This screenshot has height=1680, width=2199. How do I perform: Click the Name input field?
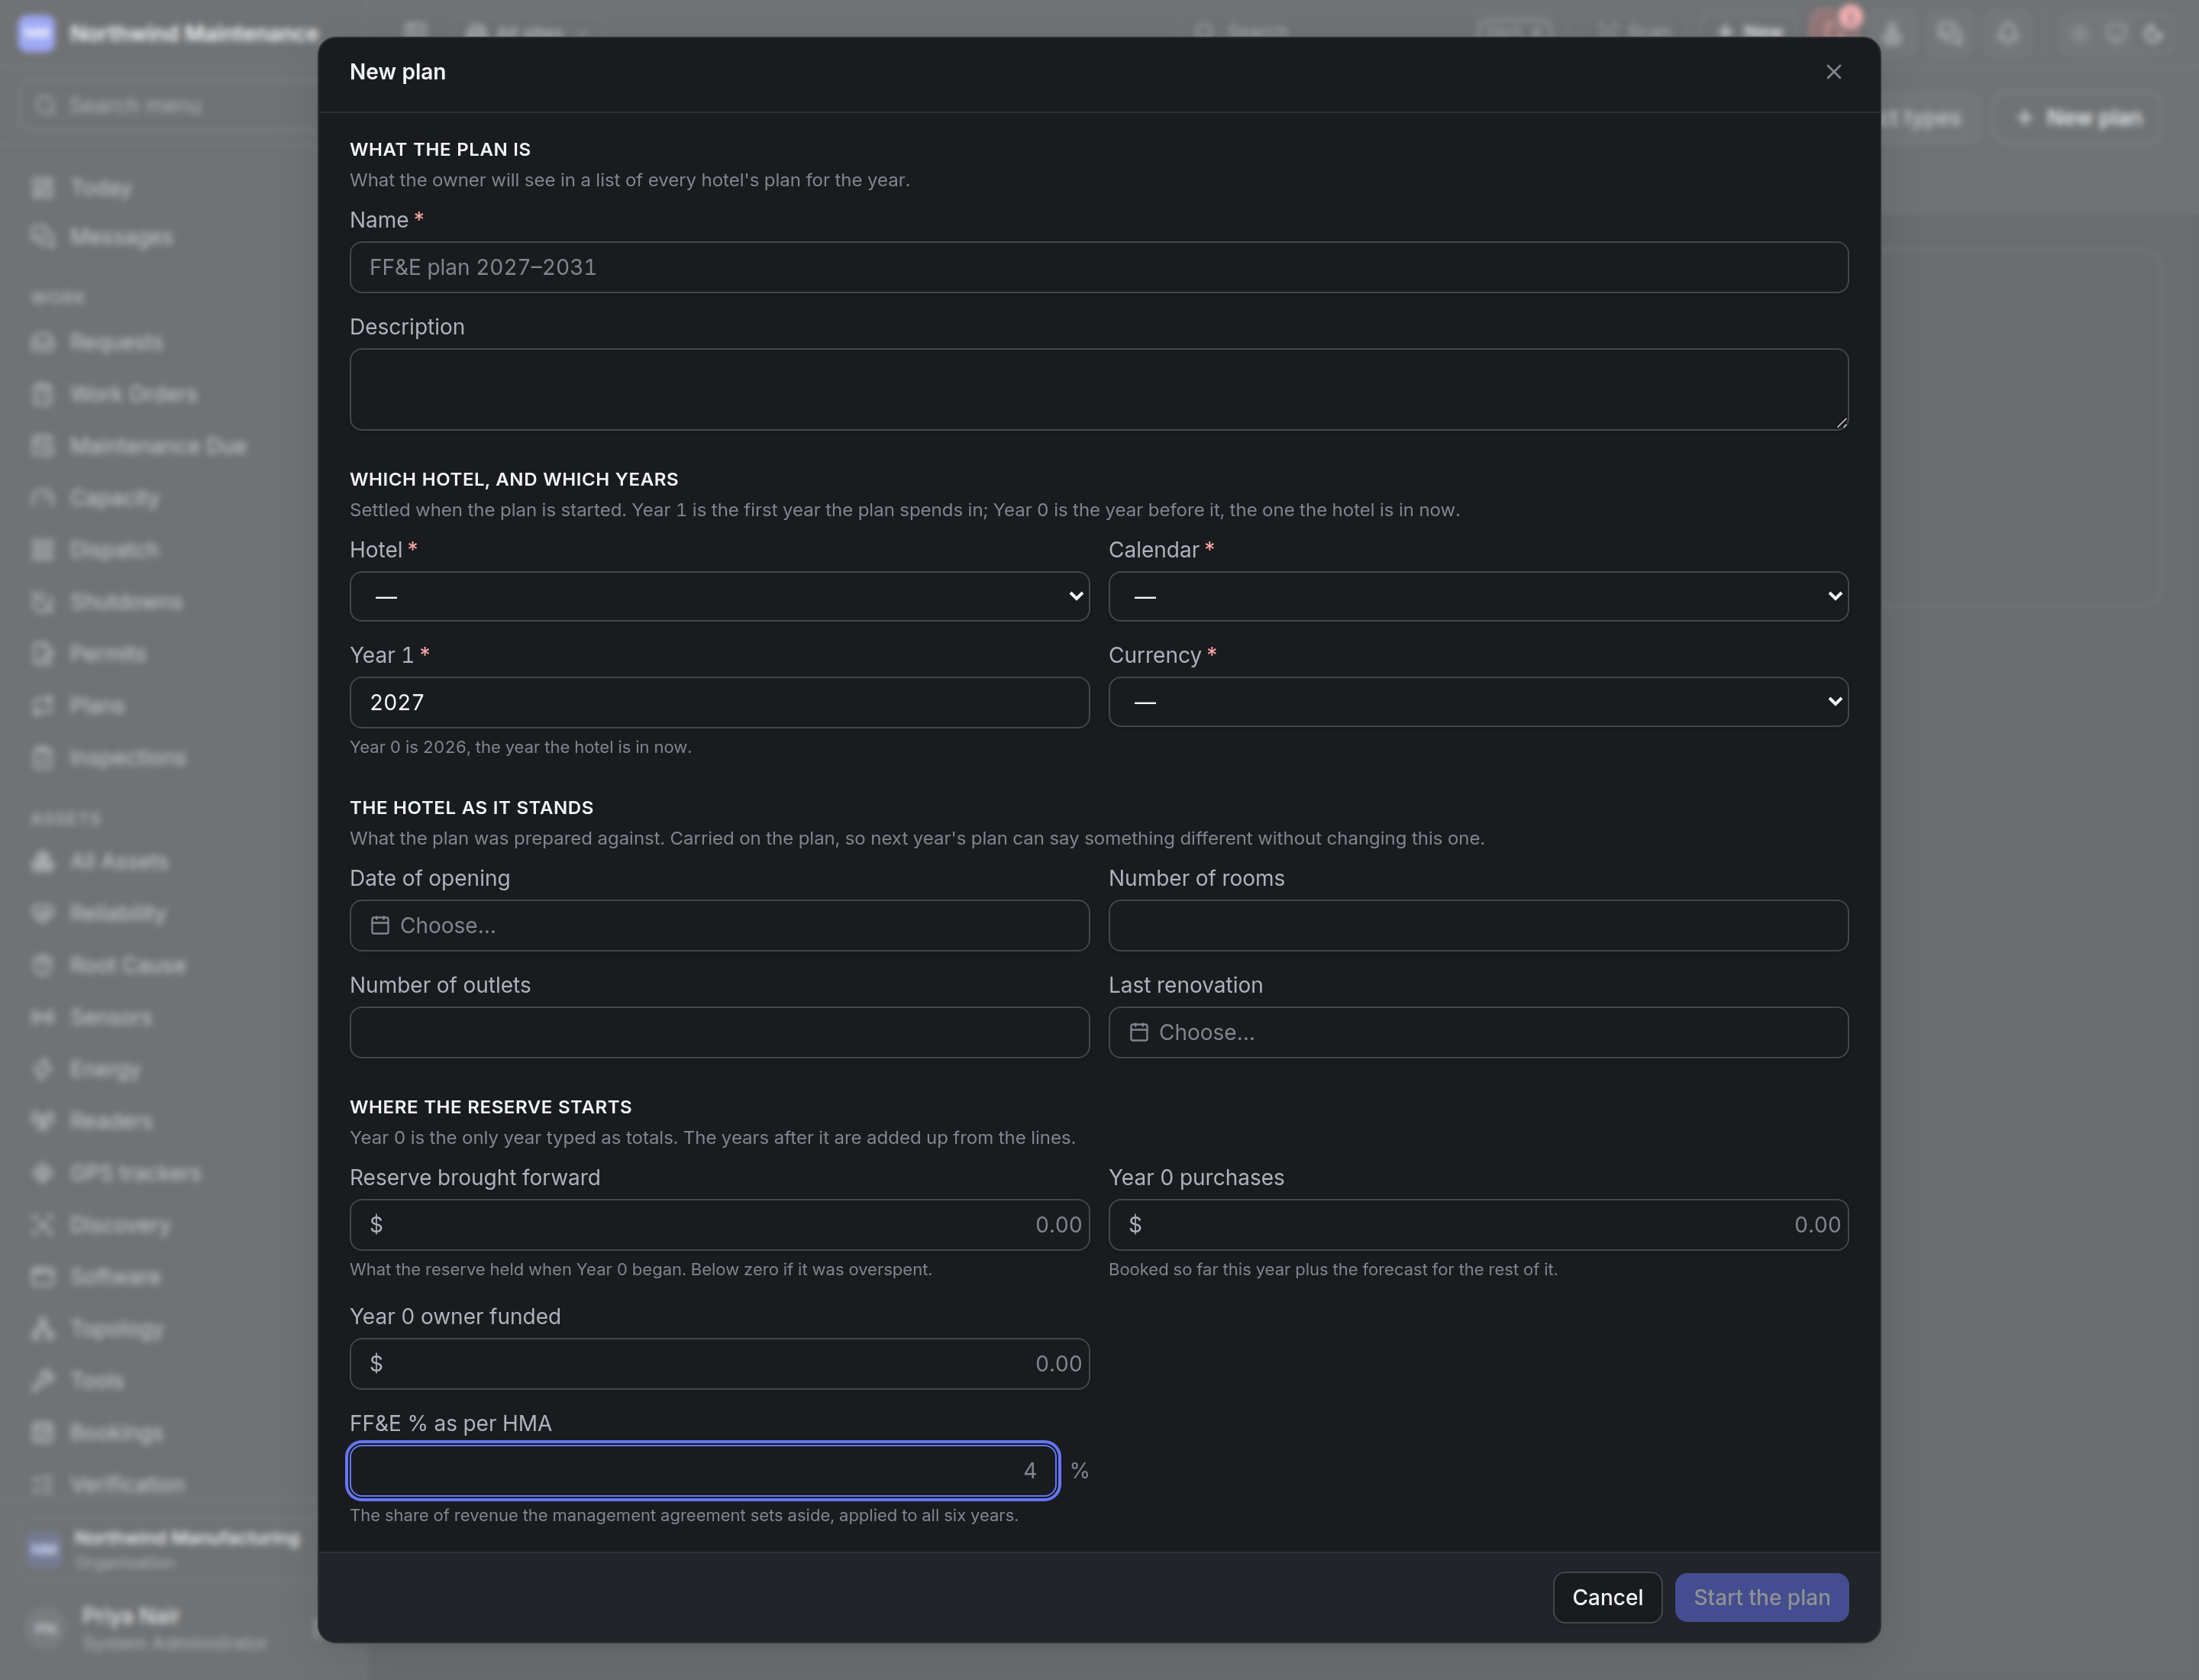pyautogui.click(x=1098, y=267)
